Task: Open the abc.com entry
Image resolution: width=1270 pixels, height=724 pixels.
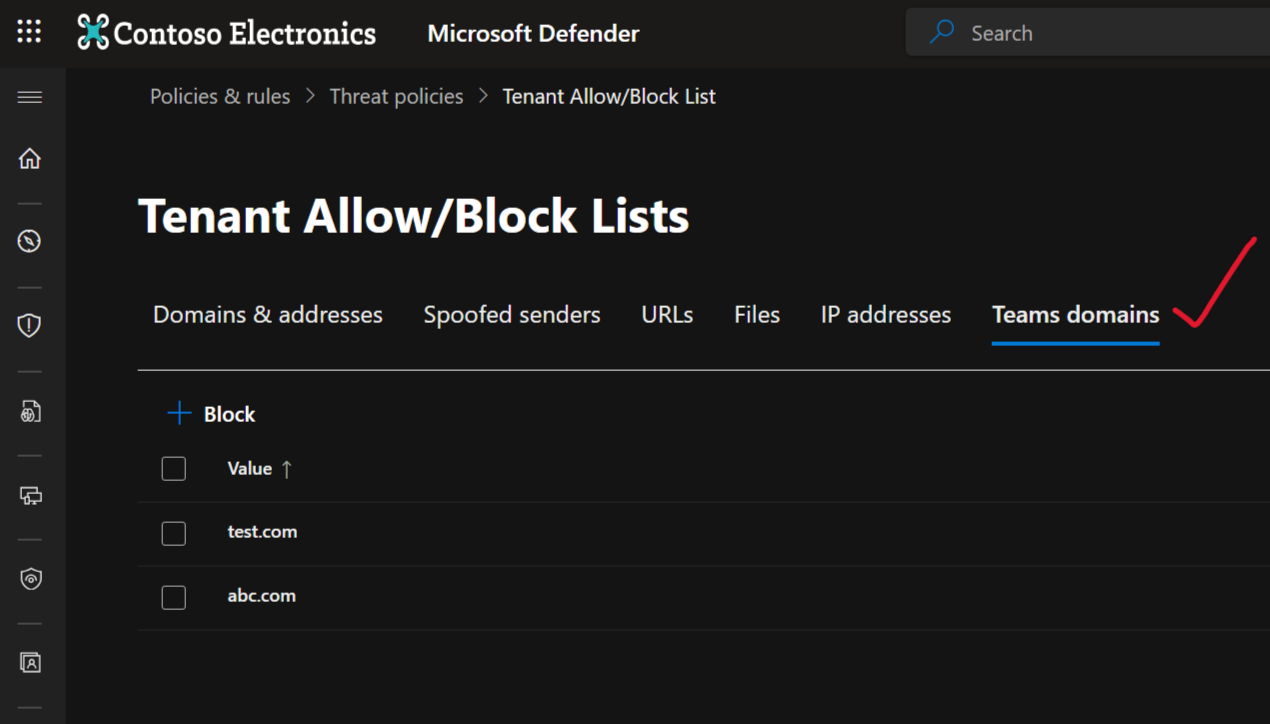Action: pos(262,596)
